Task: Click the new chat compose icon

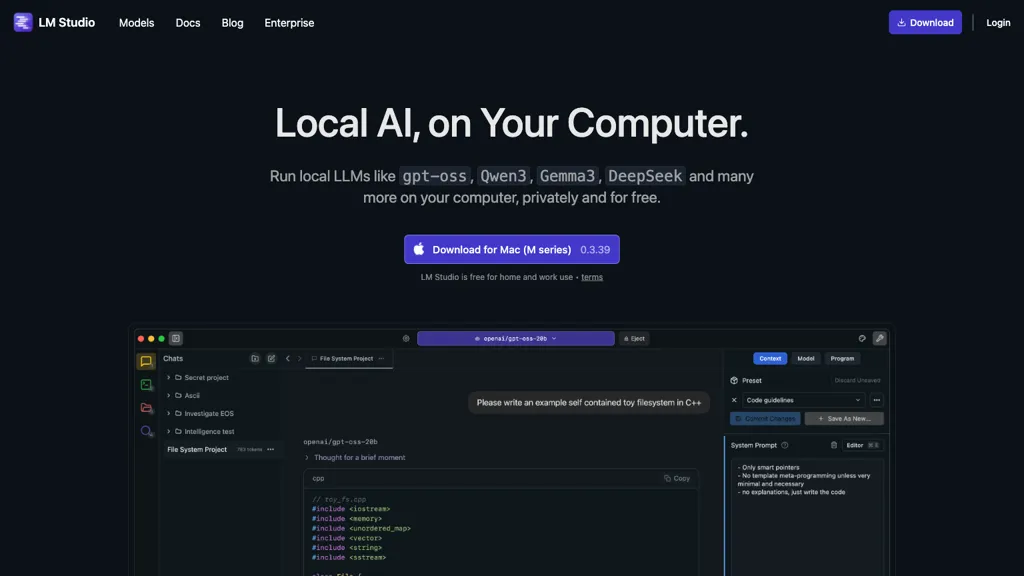Action: 271,359
